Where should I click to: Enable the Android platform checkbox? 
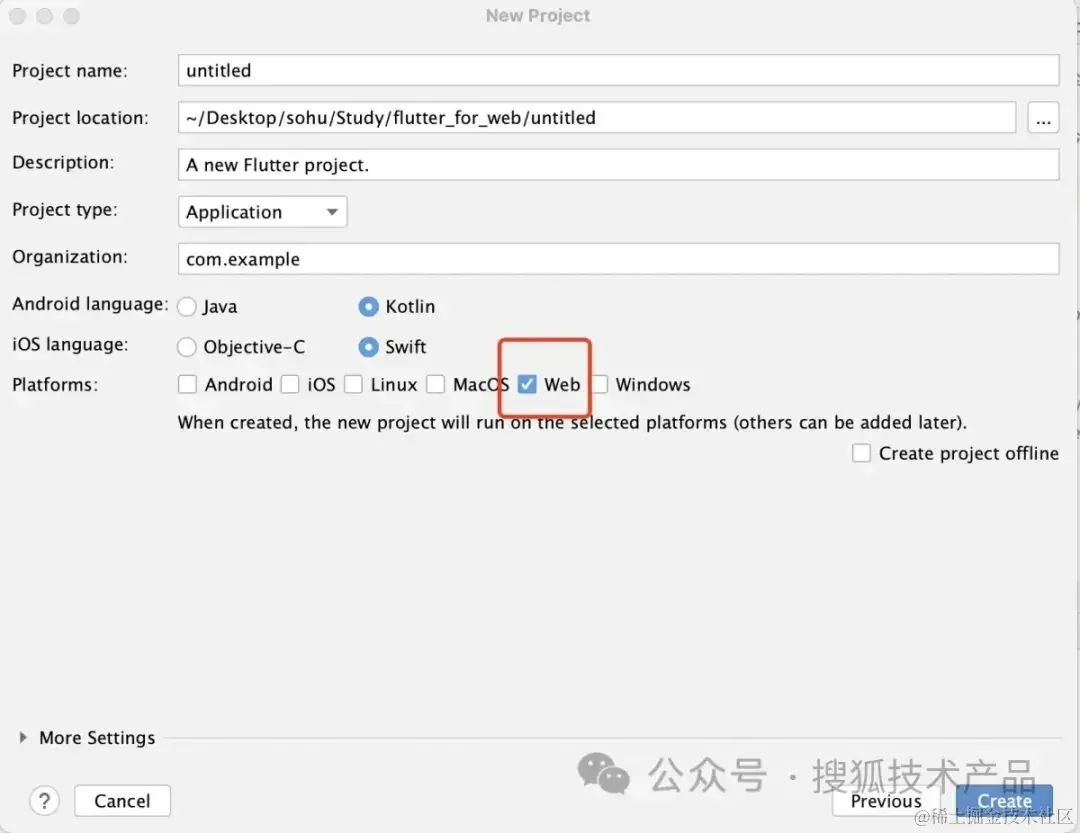187,384
